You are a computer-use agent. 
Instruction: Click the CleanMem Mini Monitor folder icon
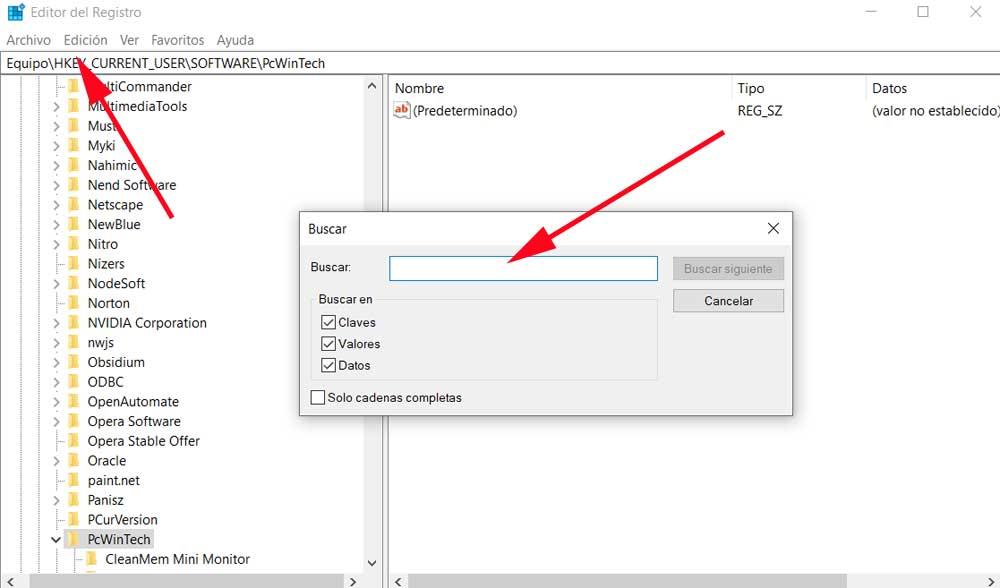(x=92, y=559)
